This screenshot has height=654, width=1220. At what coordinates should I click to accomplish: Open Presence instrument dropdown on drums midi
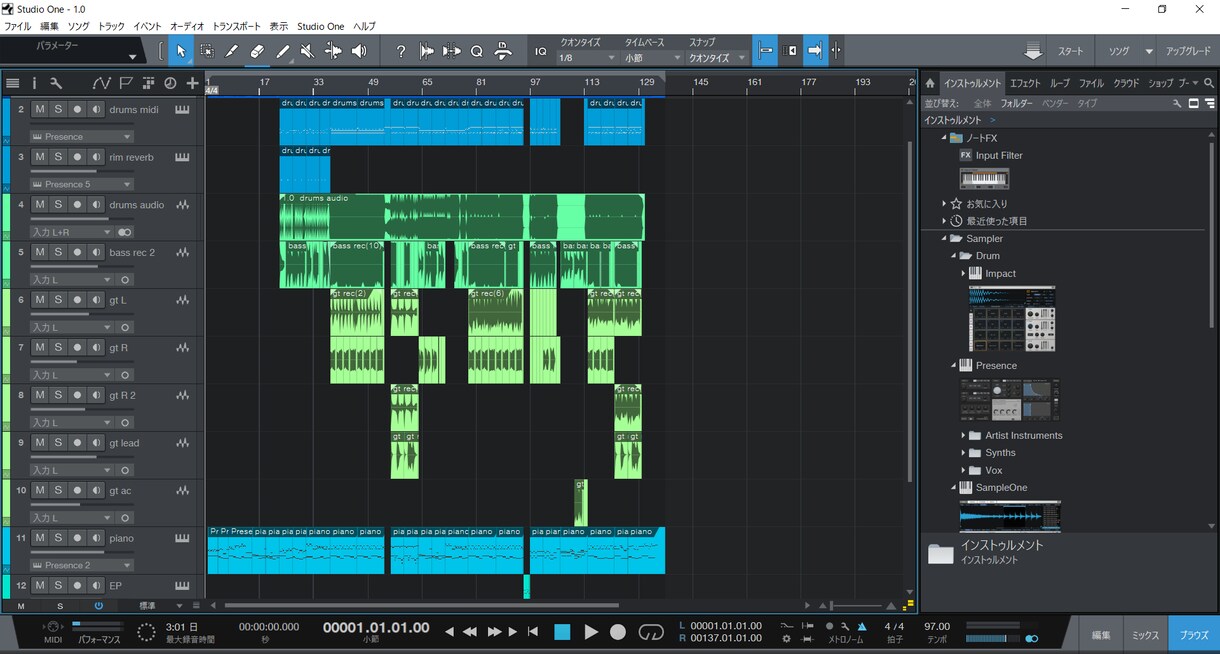click(81, 136)
